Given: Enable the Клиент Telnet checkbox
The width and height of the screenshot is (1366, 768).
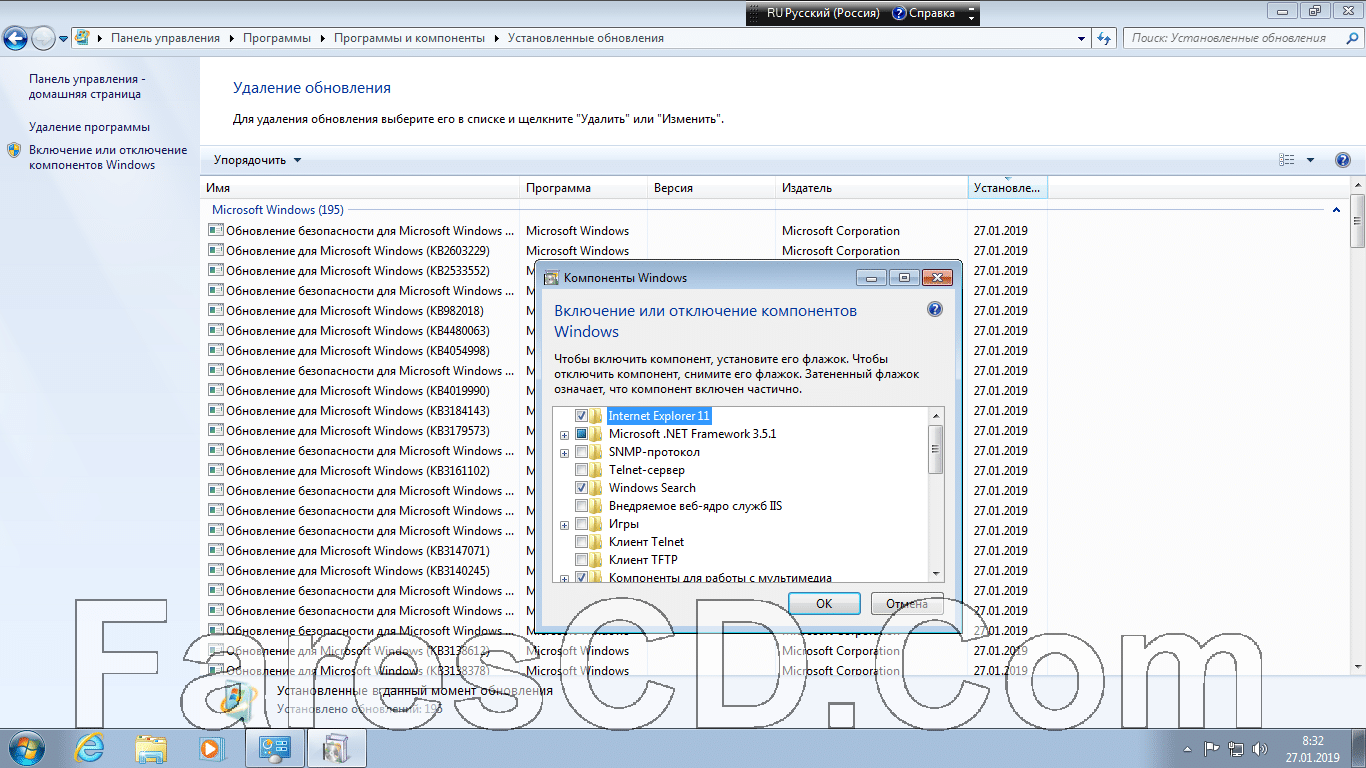Looking at the screenshot, I should point(581,542).
